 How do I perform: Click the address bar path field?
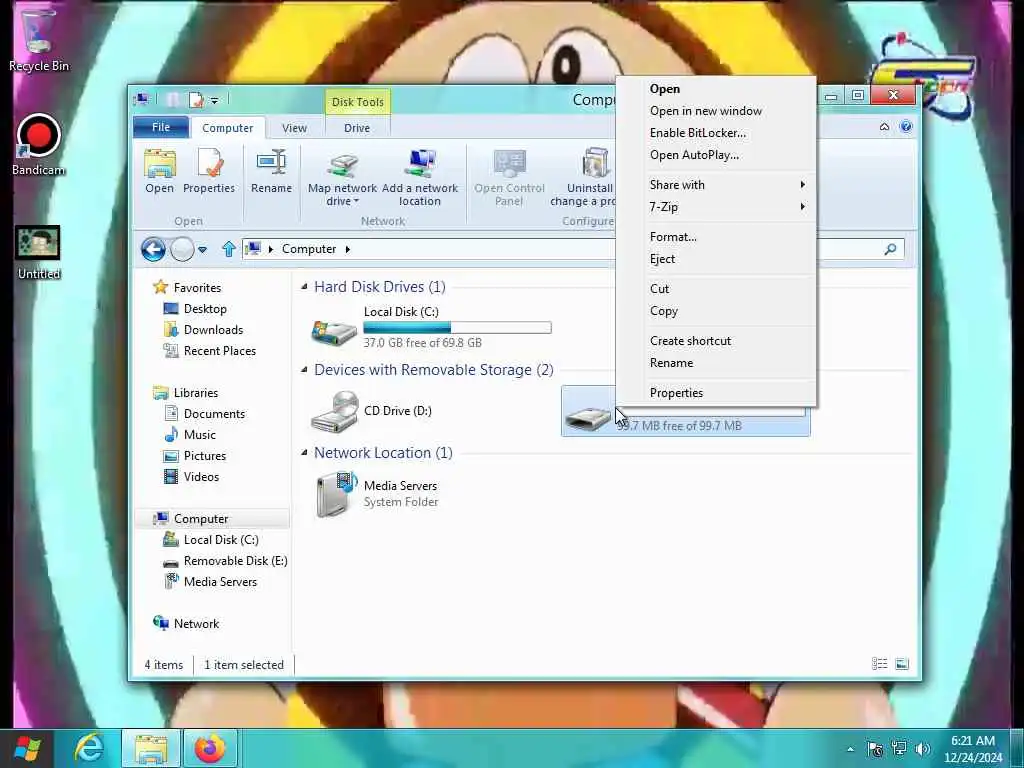[x=431, y=249]
